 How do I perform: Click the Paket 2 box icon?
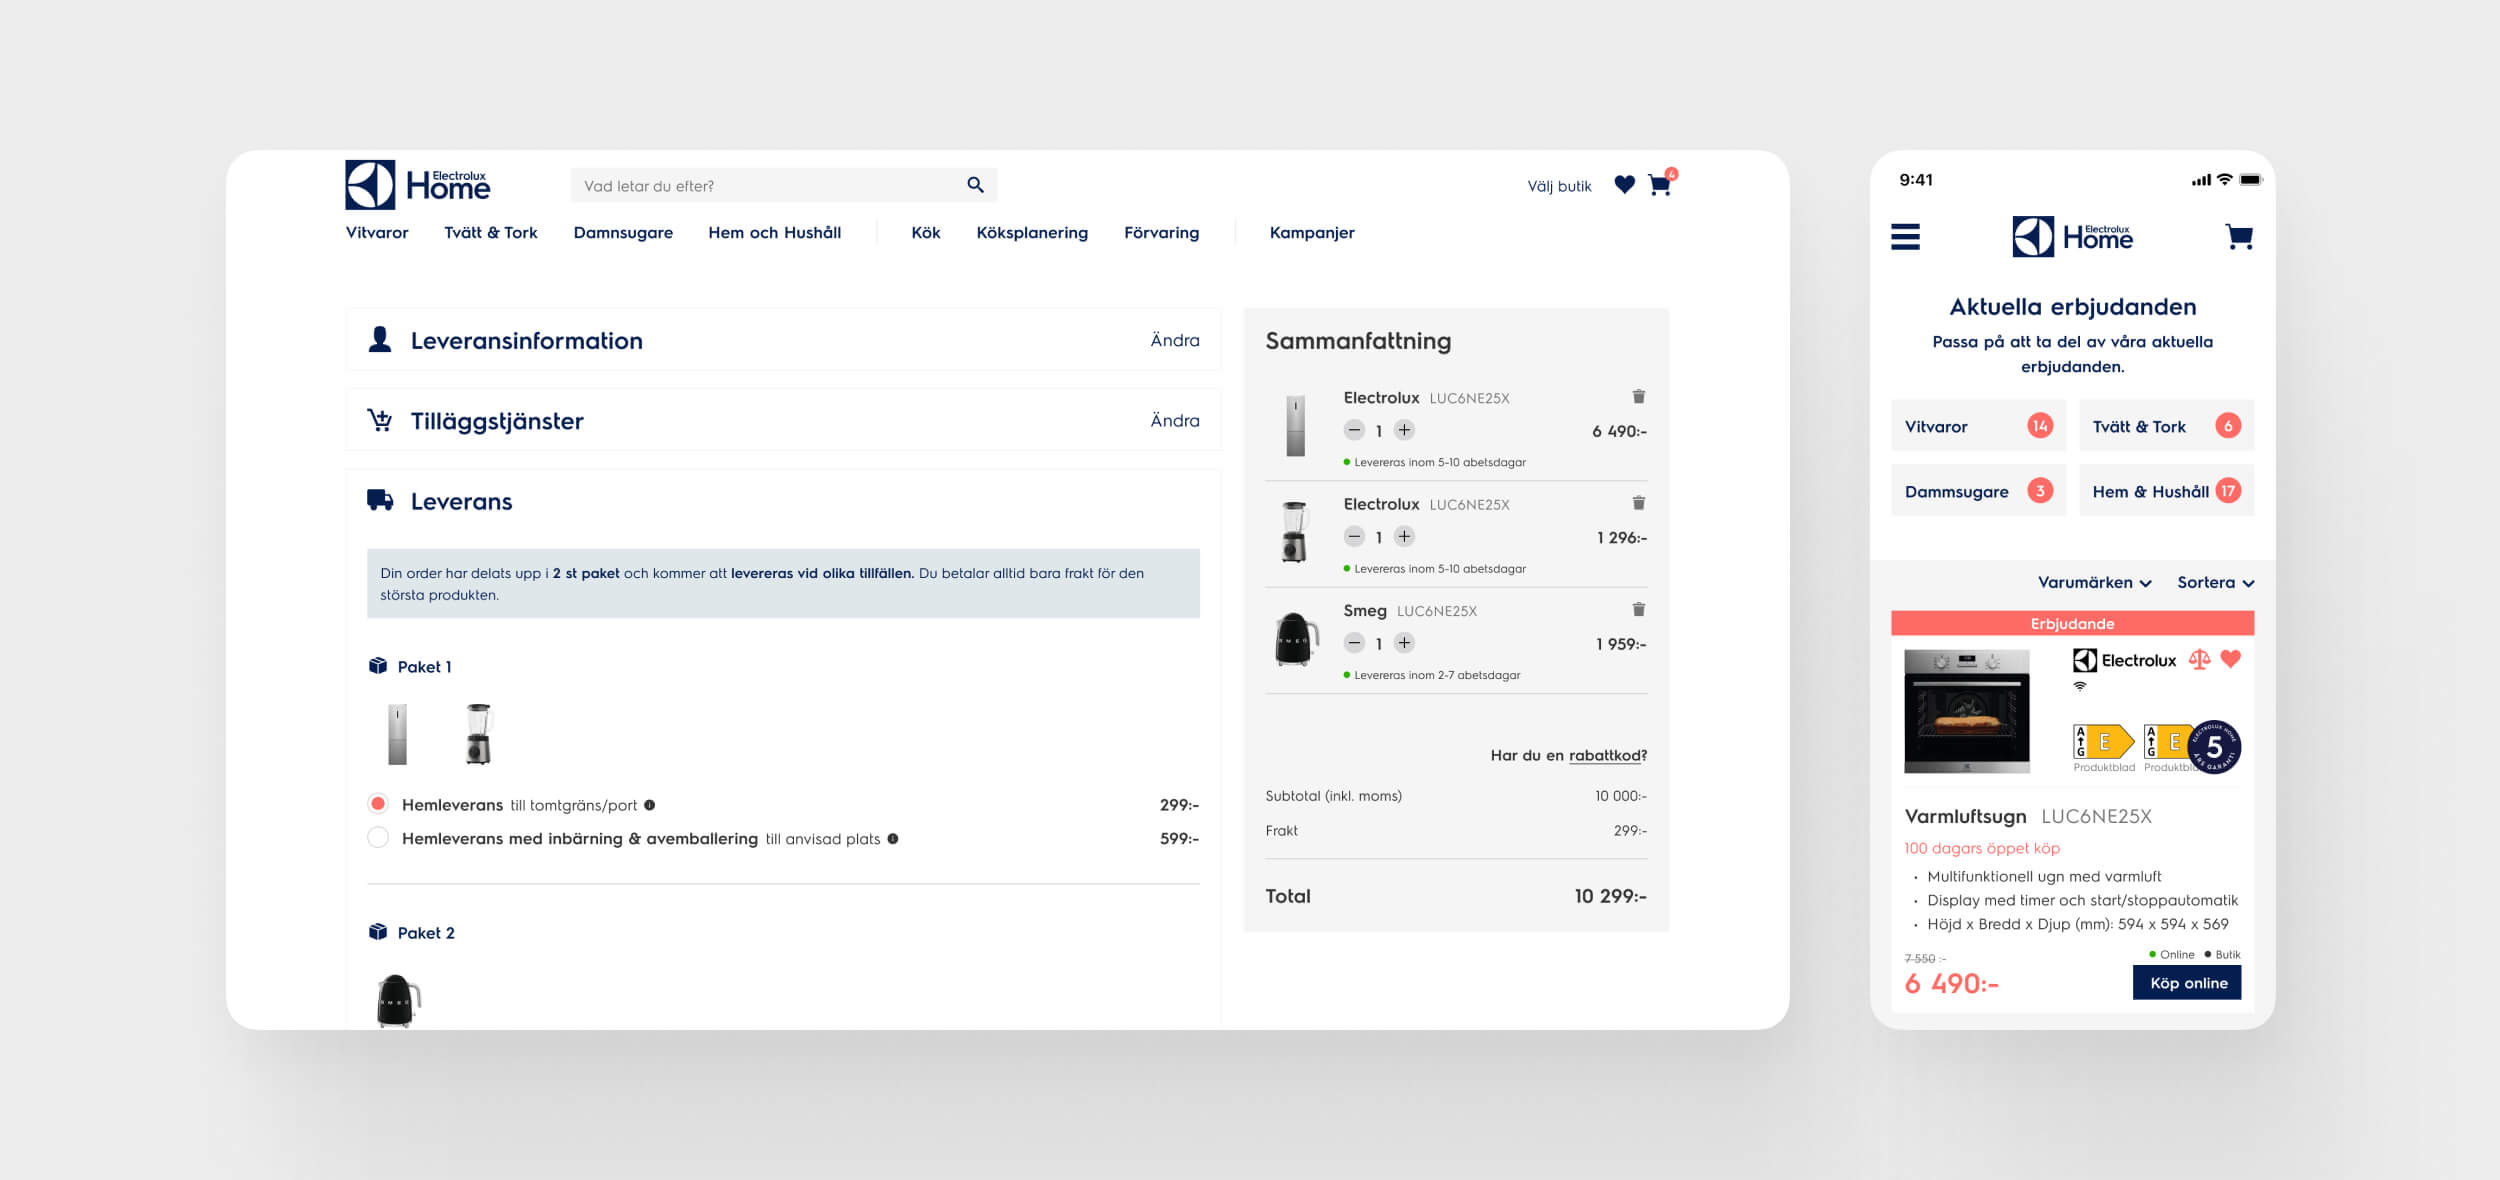[x=378, y=932]
